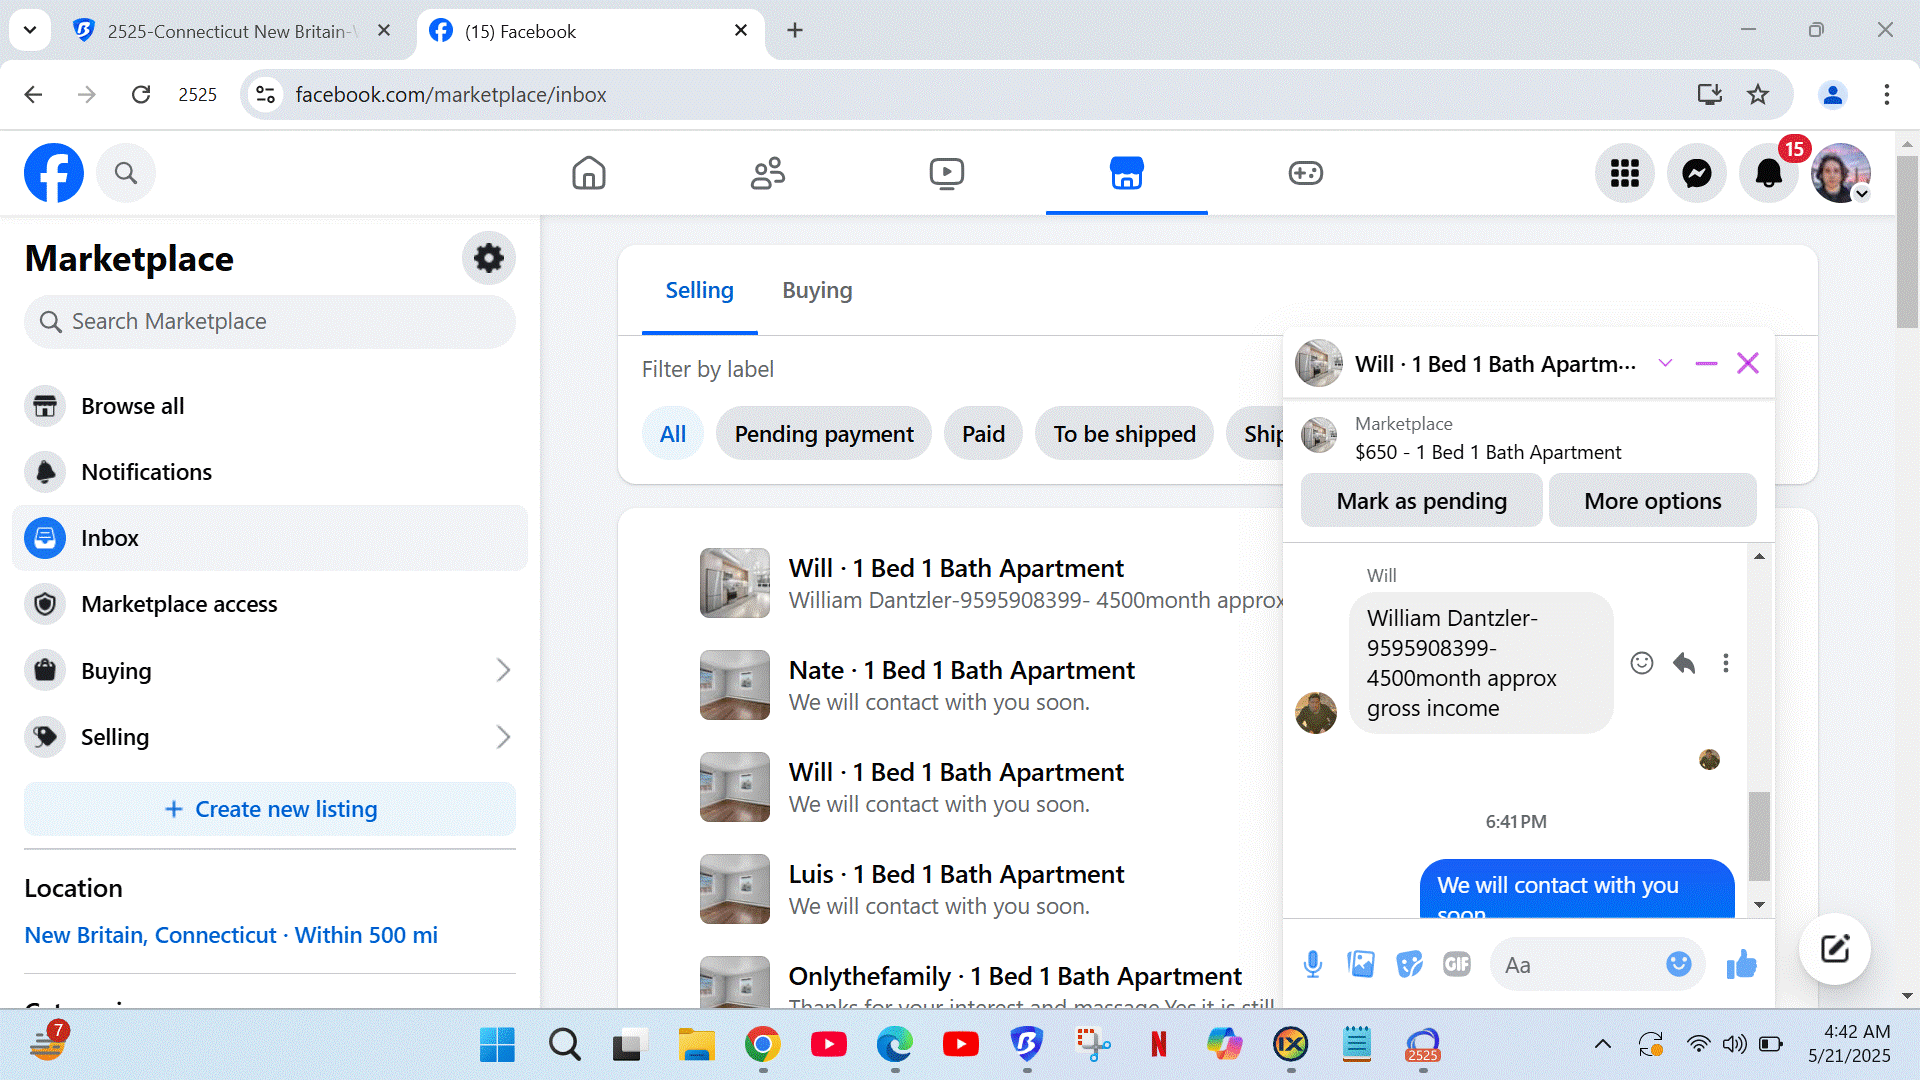Open the Gaming controller icon

[1306, 173]
